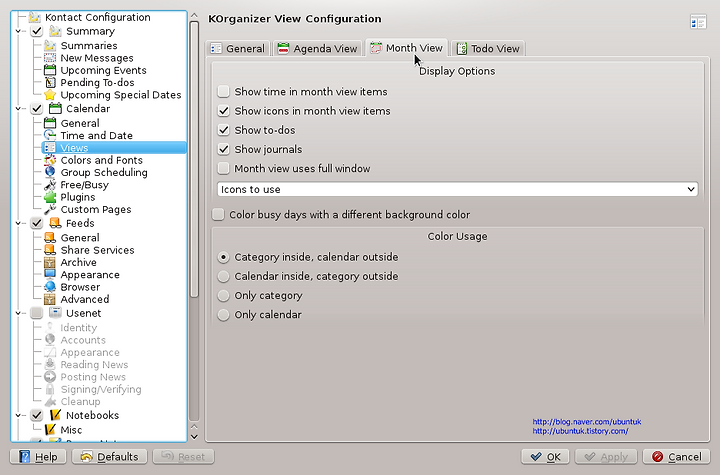The width and height of the screenshot is (720, 475).
Task: Click the Help button
Action: (x=39, y=457)
